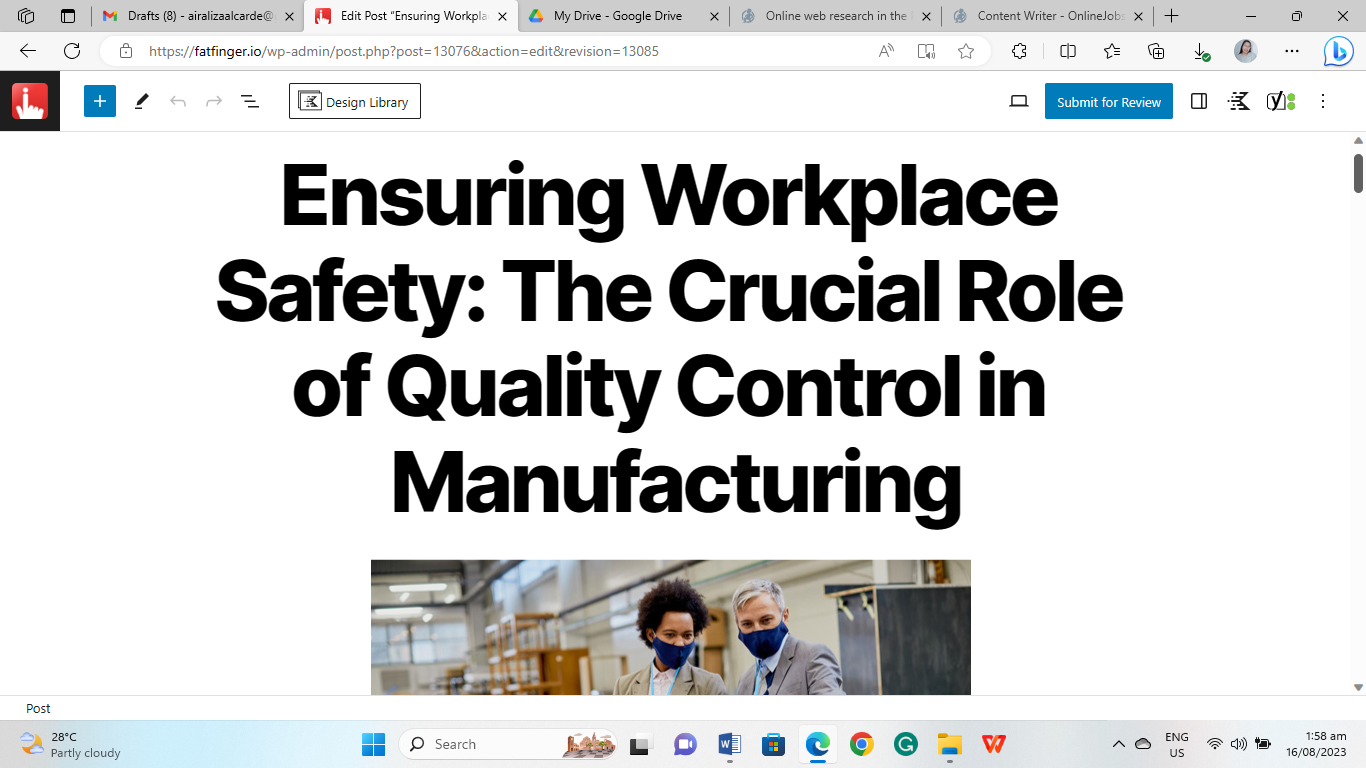The width and height of the screenshot is (1366, 768).
Task: Close the My Drive tab
Action: pyautogui.click(x=714, y=16)
